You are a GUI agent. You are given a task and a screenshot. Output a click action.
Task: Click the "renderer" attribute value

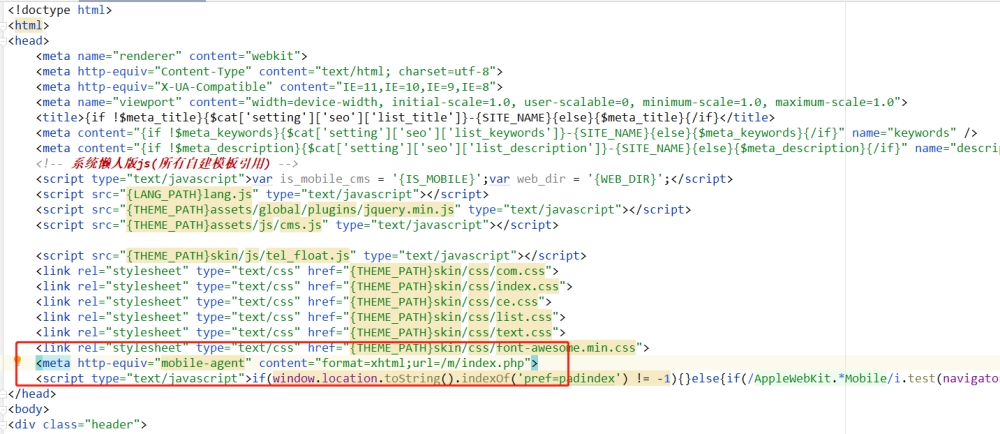pyautogui.click(x=150, y=56)
